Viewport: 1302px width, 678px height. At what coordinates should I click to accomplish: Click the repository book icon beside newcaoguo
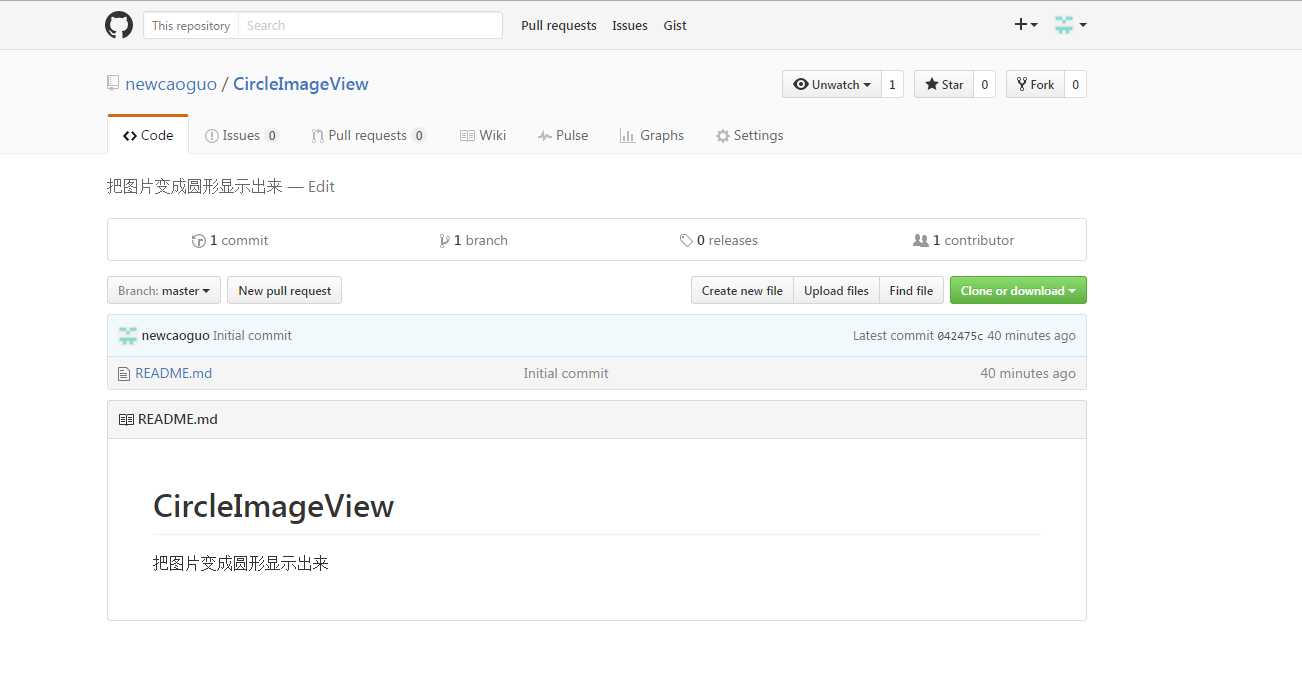(113, 83)
